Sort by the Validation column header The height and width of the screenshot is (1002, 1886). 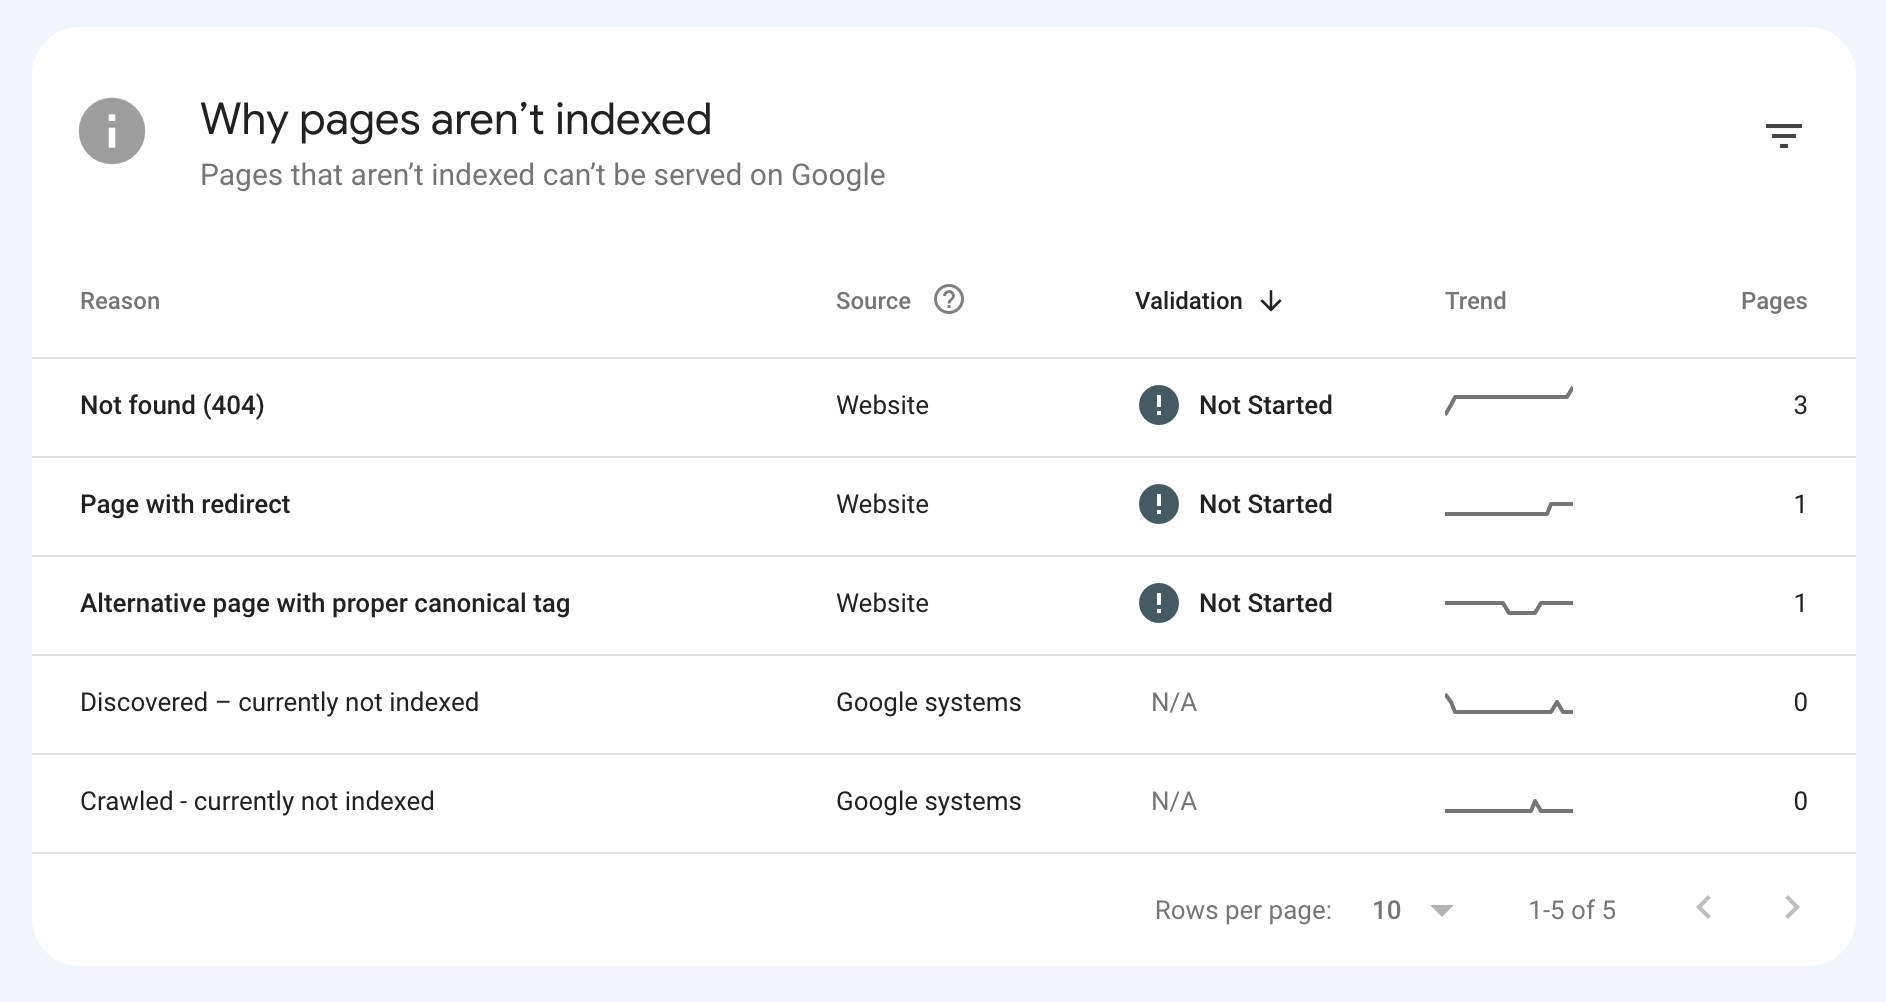(1188, 301)
